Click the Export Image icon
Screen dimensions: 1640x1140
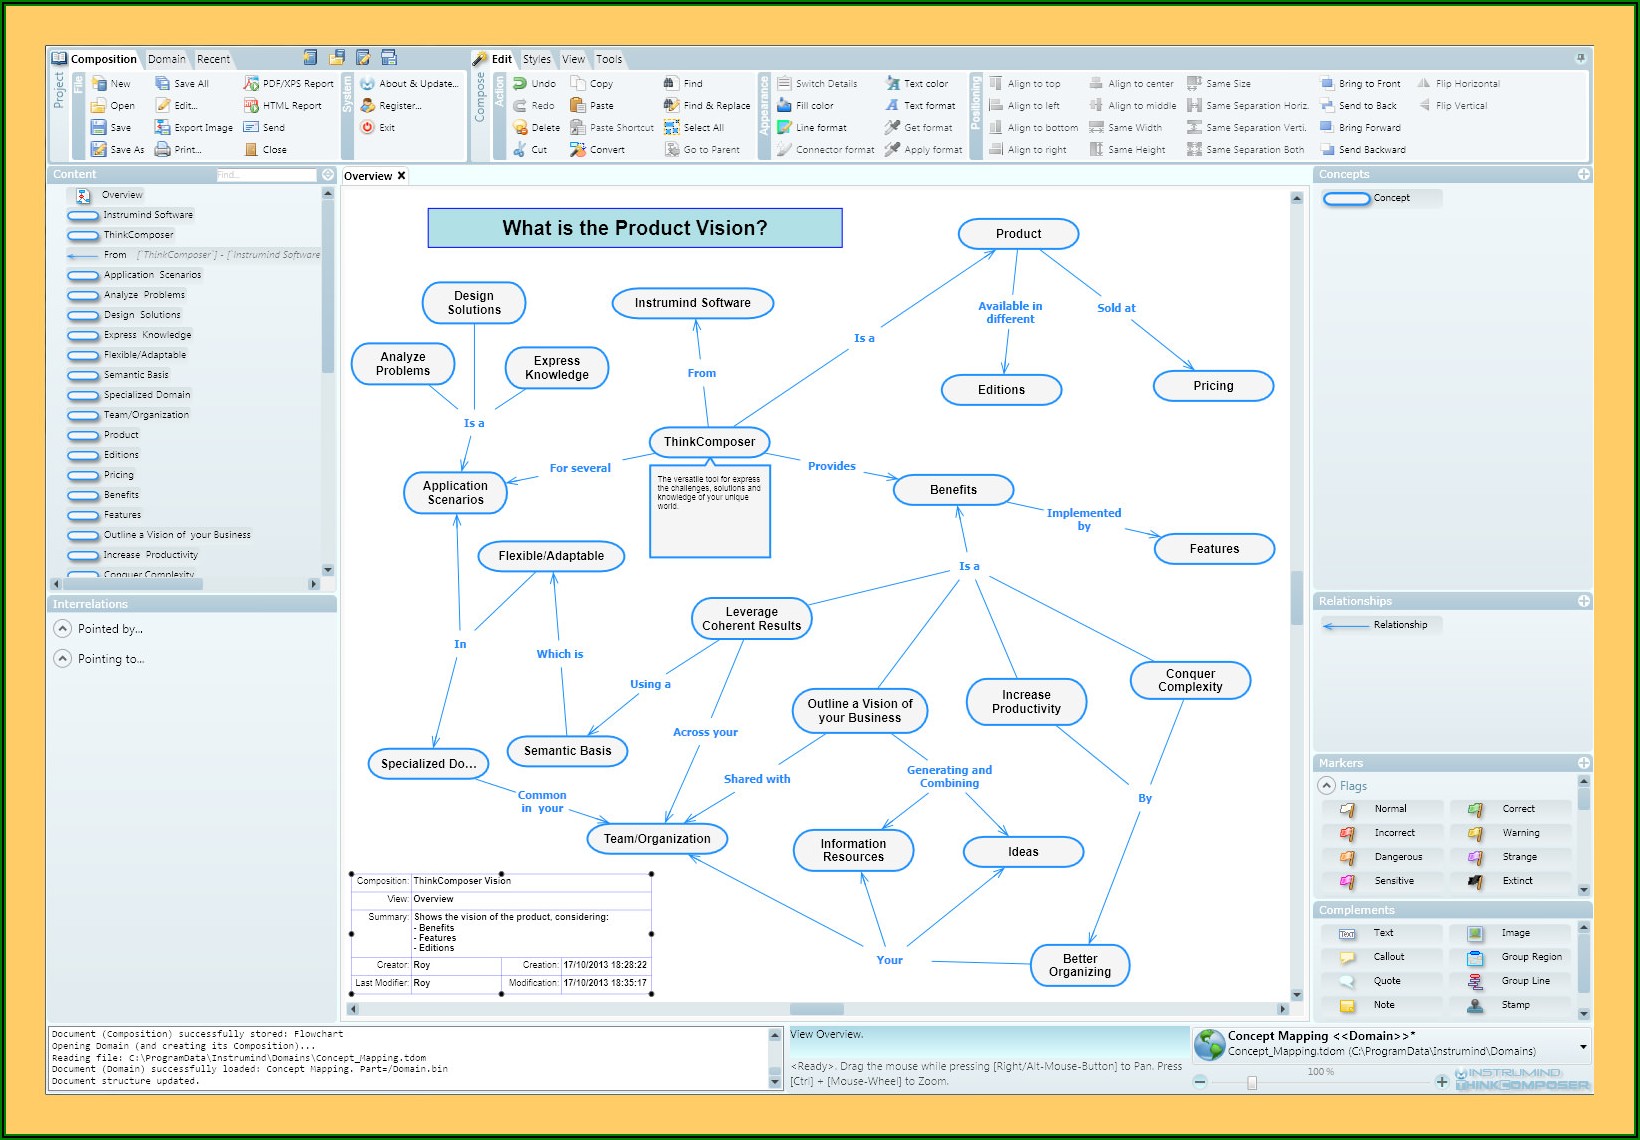162,128
